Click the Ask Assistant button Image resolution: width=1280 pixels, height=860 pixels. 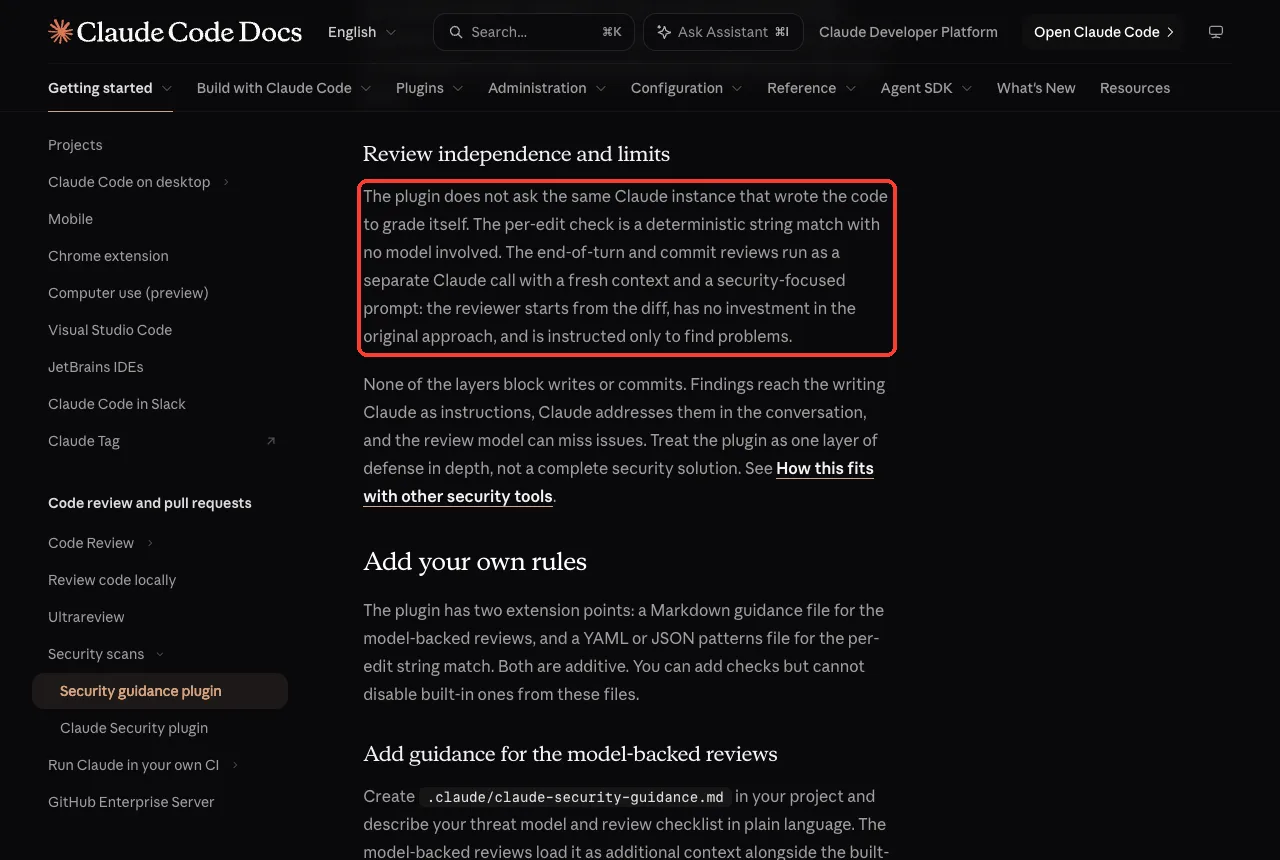click(x=723, y=32)
